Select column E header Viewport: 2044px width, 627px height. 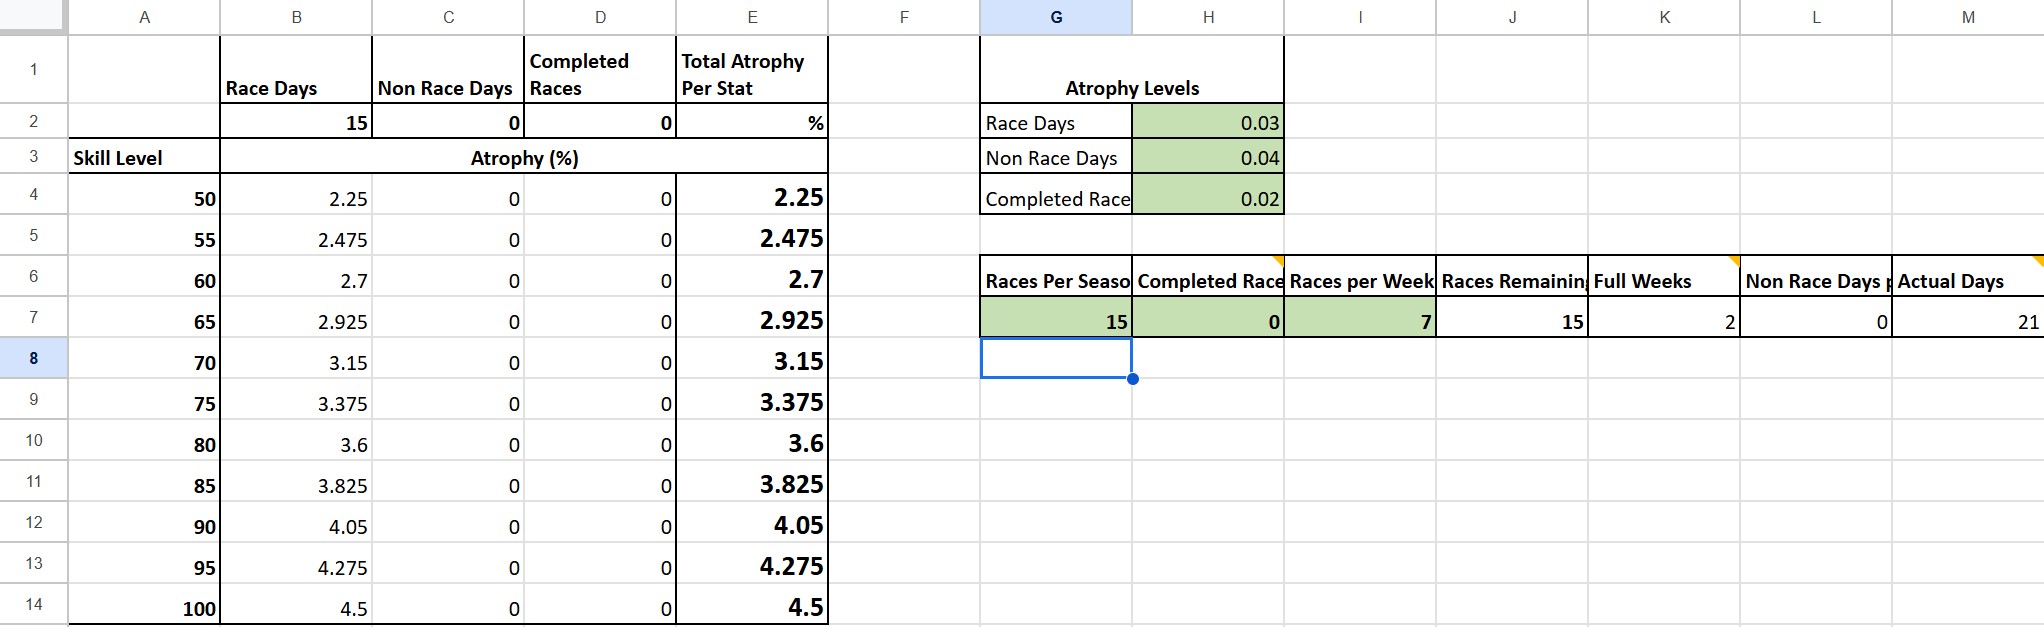pyautogui.click(x=752, y=17)
